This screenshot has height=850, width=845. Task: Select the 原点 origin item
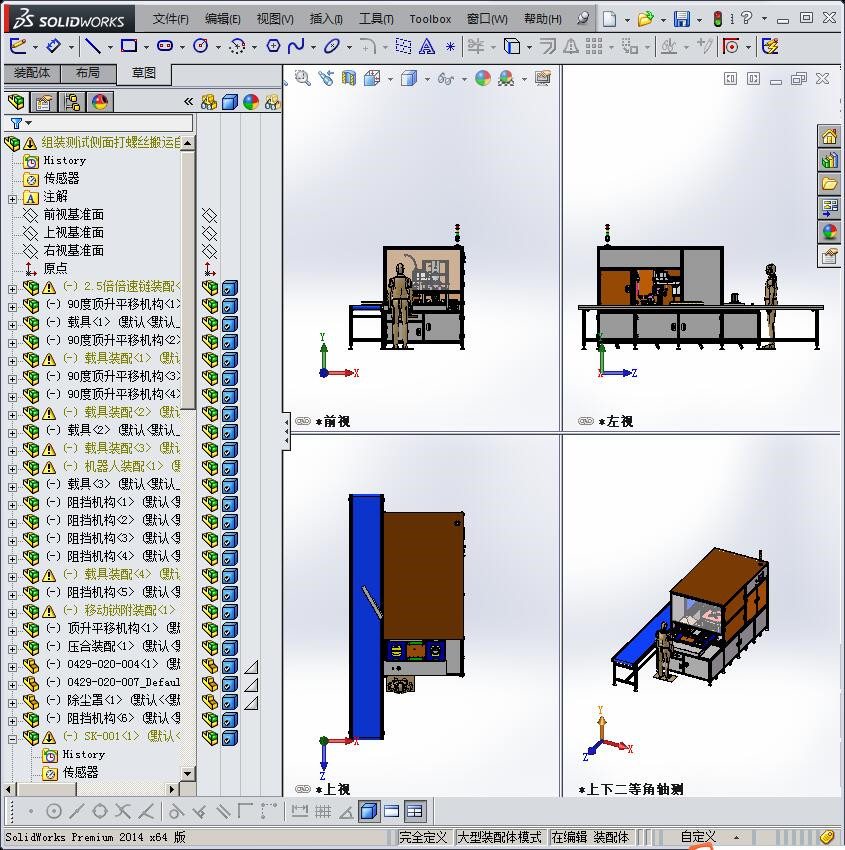(x=55, y=268)
